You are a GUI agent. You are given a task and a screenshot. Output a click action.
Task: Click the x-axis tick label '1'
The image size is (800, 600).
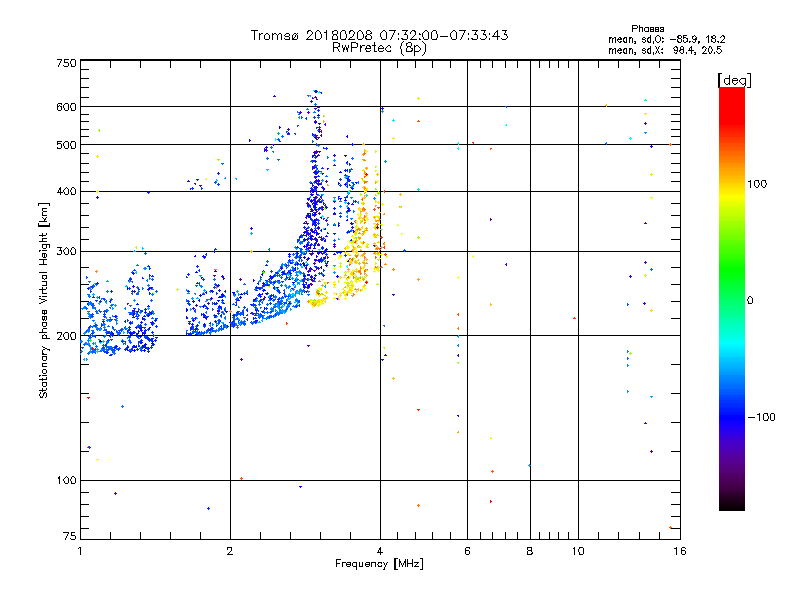(x=81, y=551)
